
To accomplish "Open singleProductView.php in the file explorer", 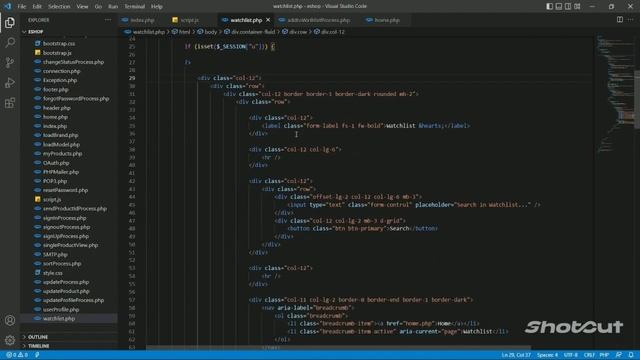I will pyautogui.click(x=71, y=245).
